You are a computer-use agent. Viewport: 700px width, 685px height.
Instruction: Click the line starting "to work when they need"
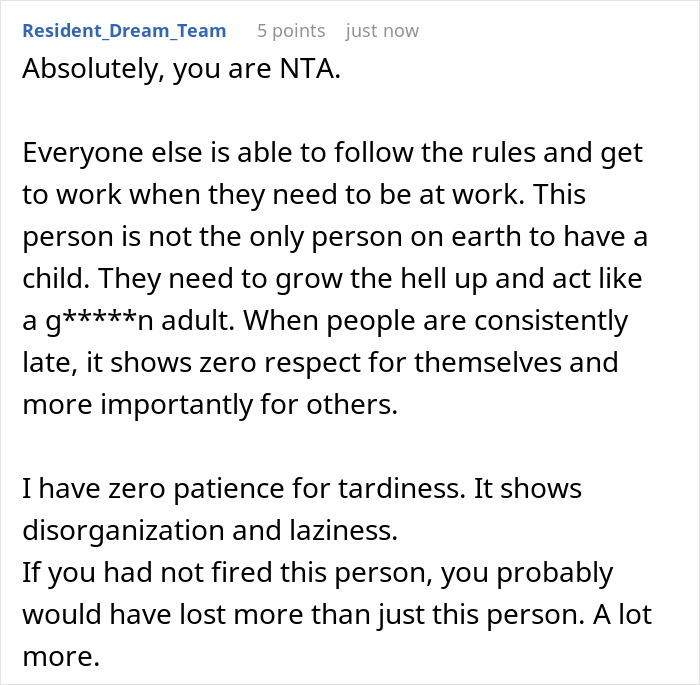[323, 194]
